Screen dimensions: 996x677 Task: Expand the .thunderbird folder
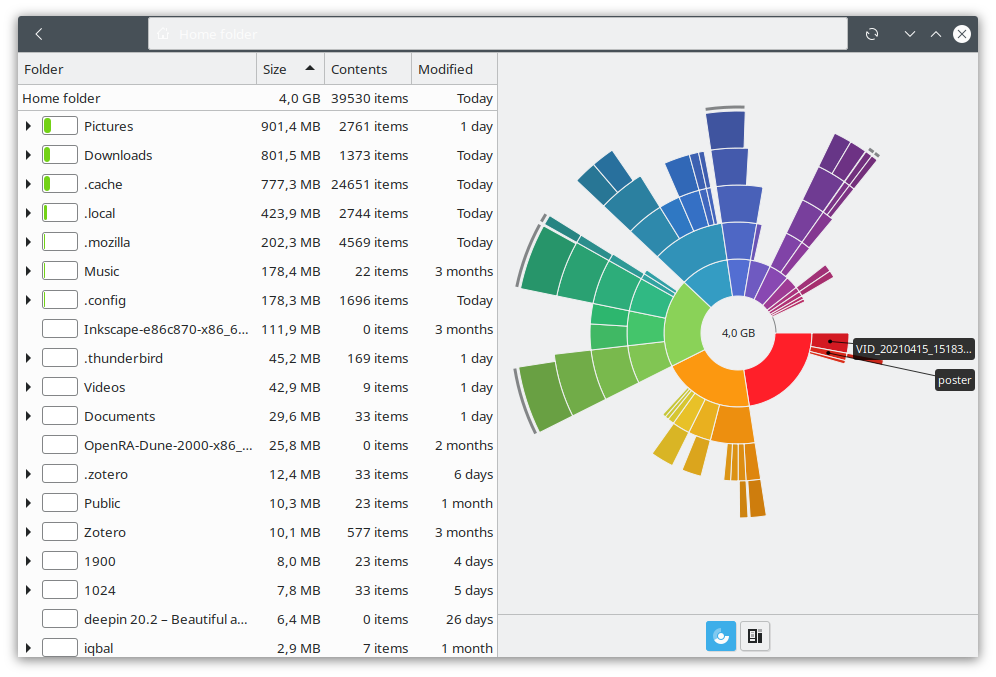[x=28, y=358]
